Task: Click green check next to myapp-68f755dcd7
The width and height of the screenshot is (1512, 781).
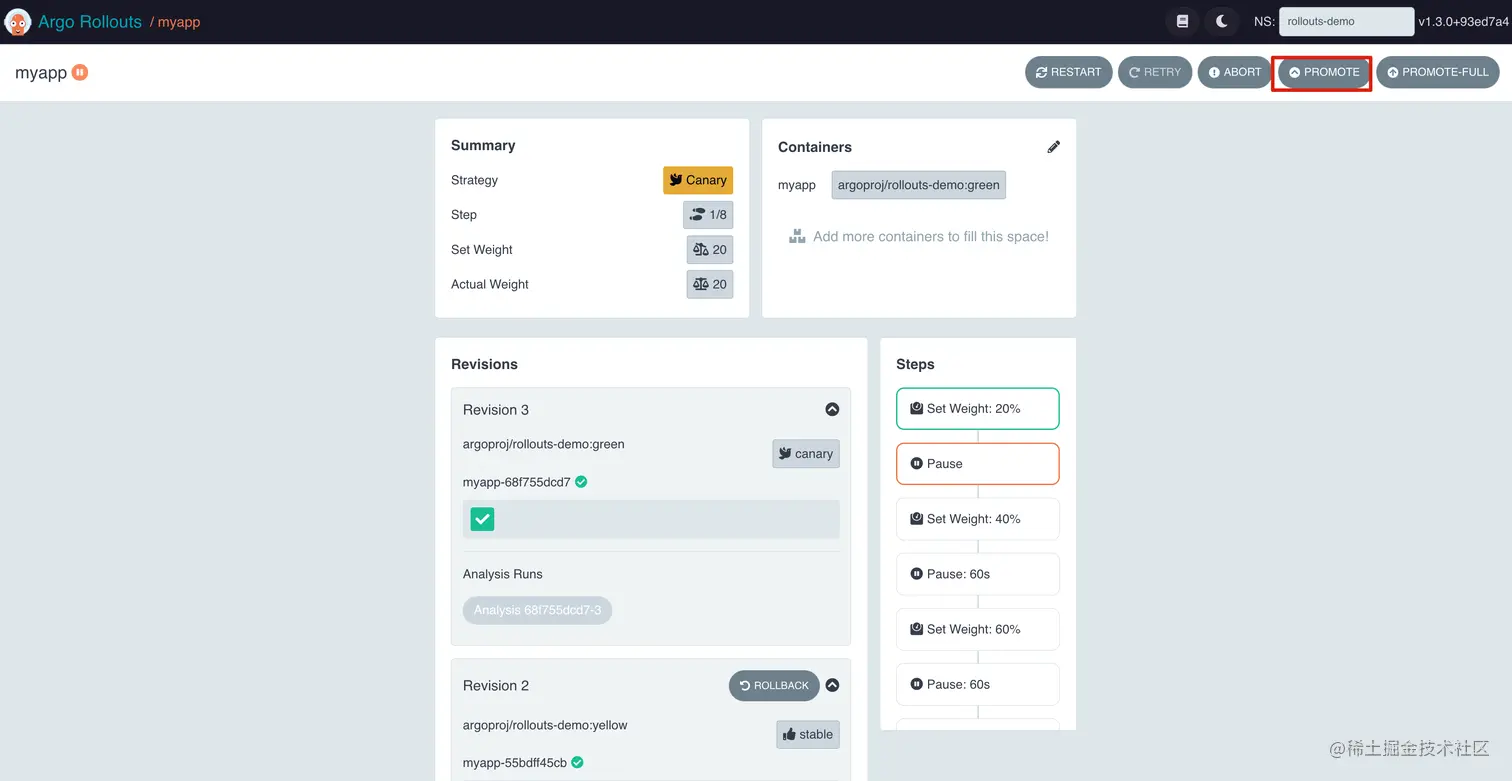Action: coord(581,482)
